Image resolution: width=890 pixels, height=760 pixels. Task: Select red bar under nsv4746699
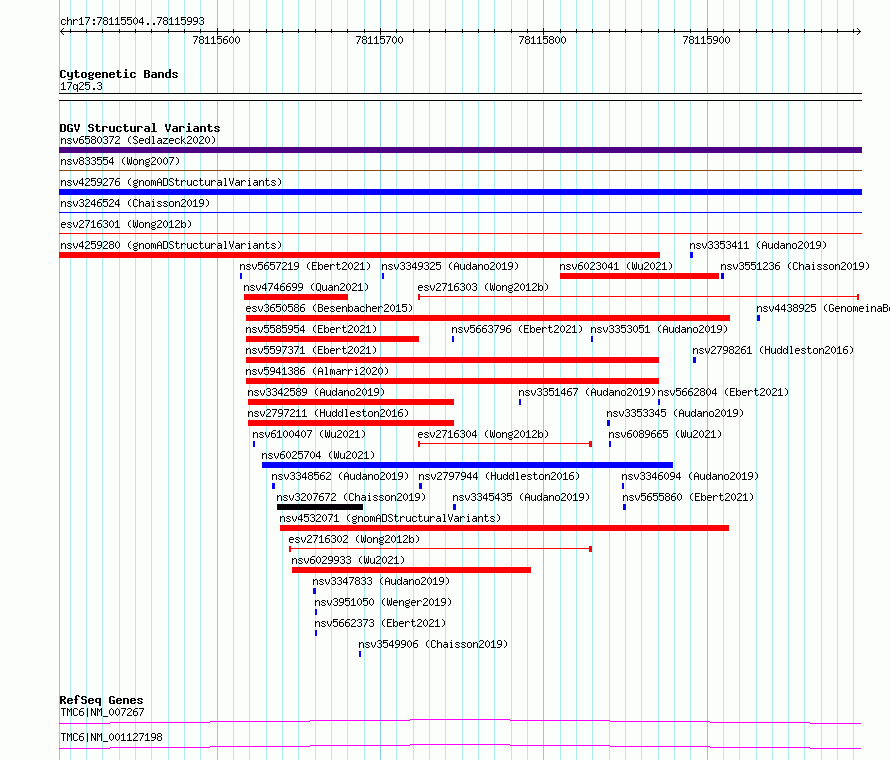(296, 297)
